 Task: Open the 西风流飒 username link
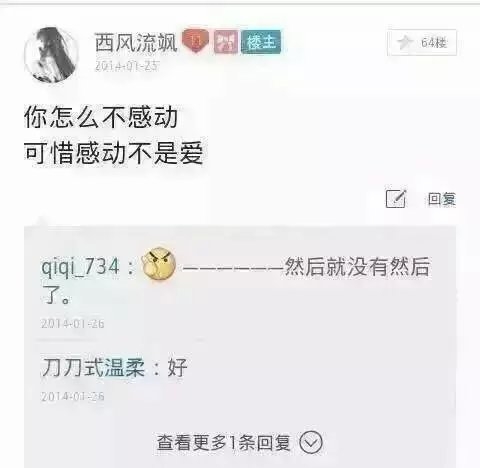(136, 42)
